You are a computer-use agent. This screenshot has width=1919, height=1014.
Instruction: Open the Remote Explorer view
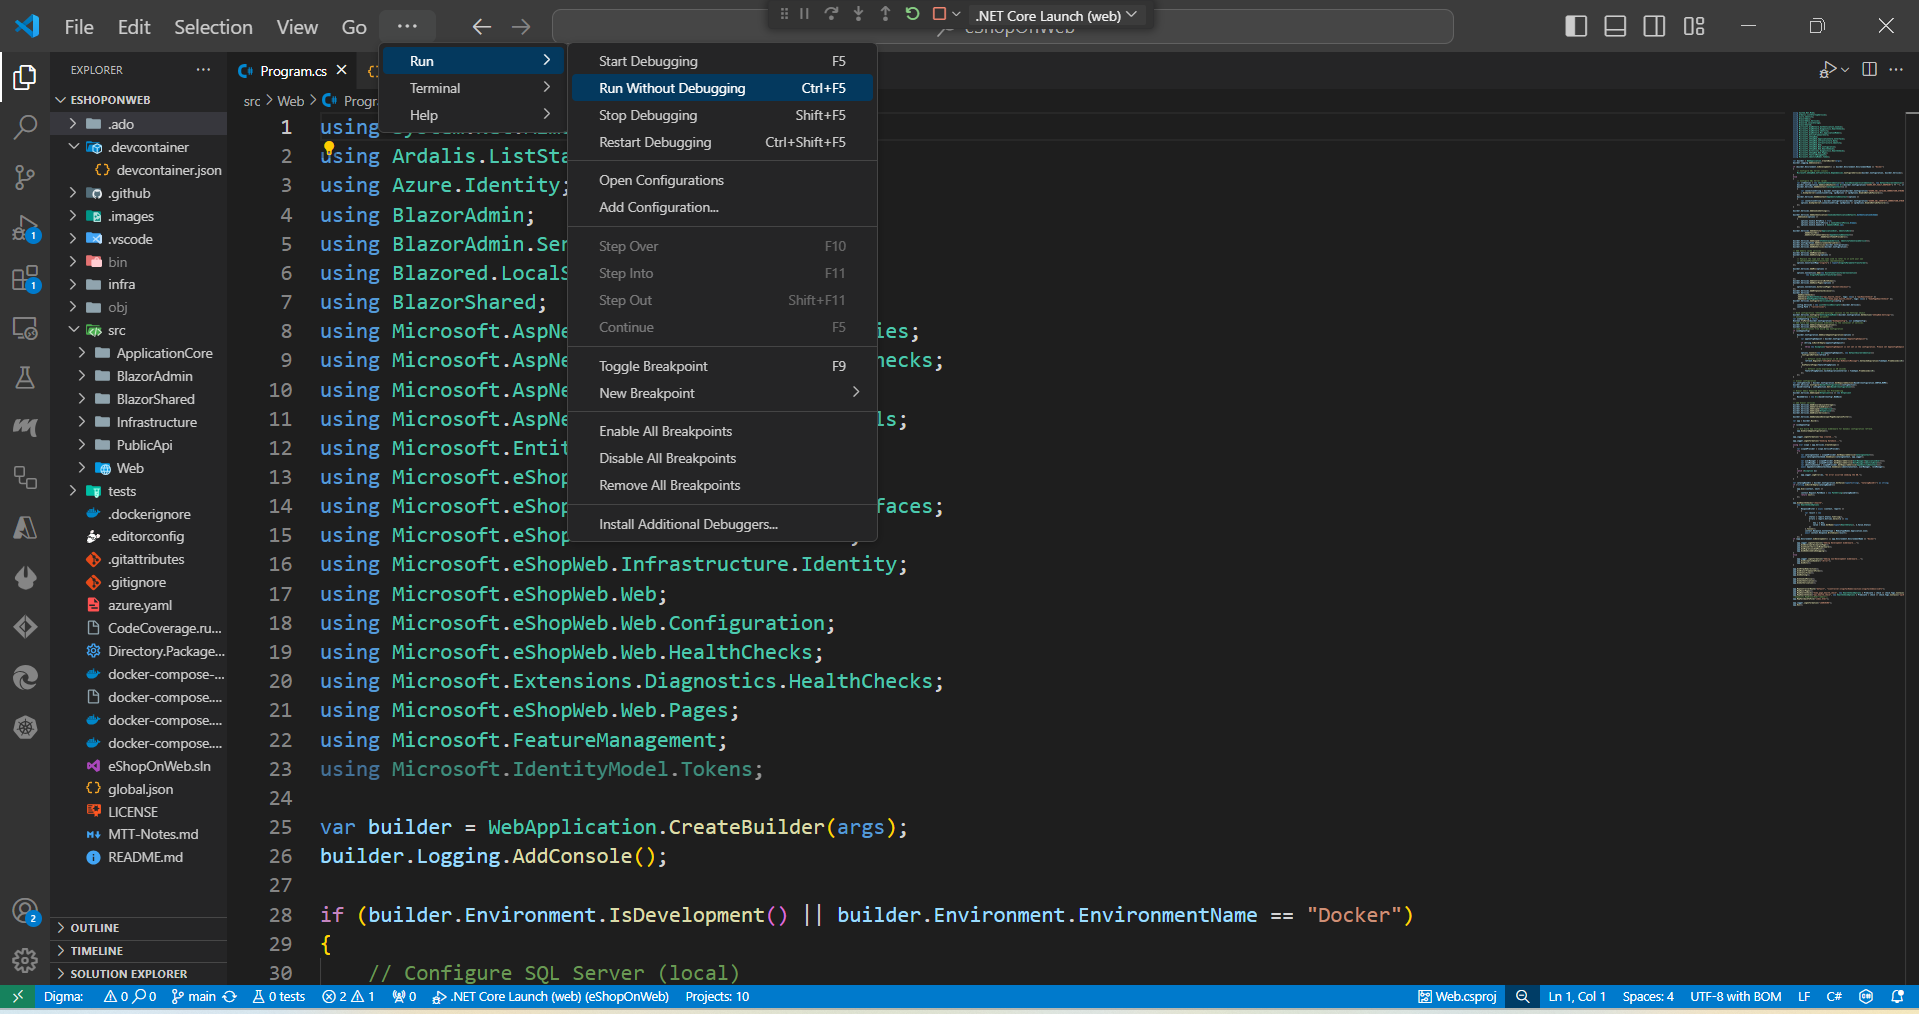coord(25,328)
